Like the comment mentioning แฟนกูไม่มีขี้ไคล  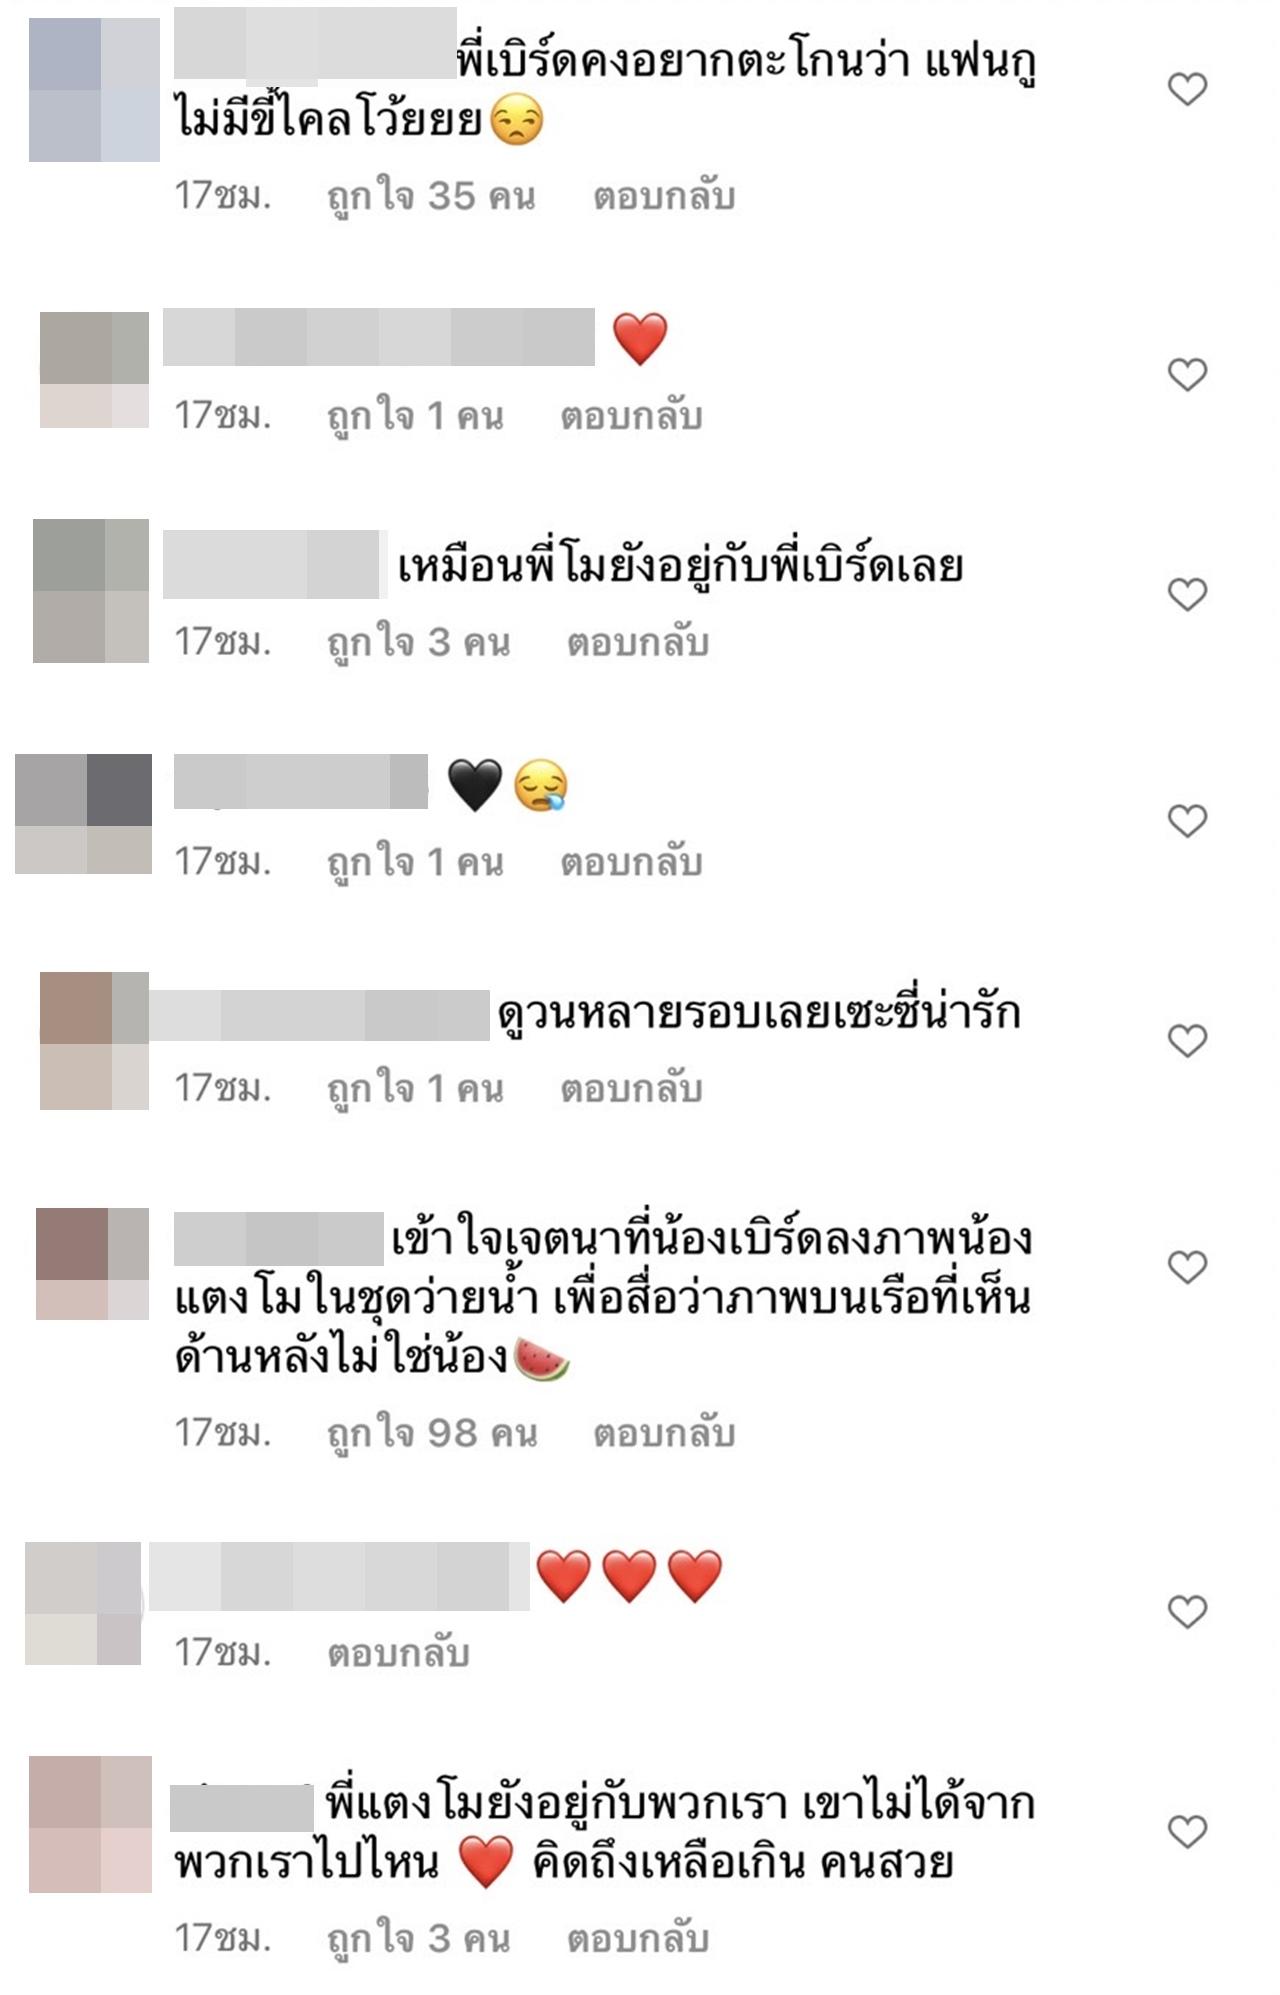click(x=1187, y=89)
